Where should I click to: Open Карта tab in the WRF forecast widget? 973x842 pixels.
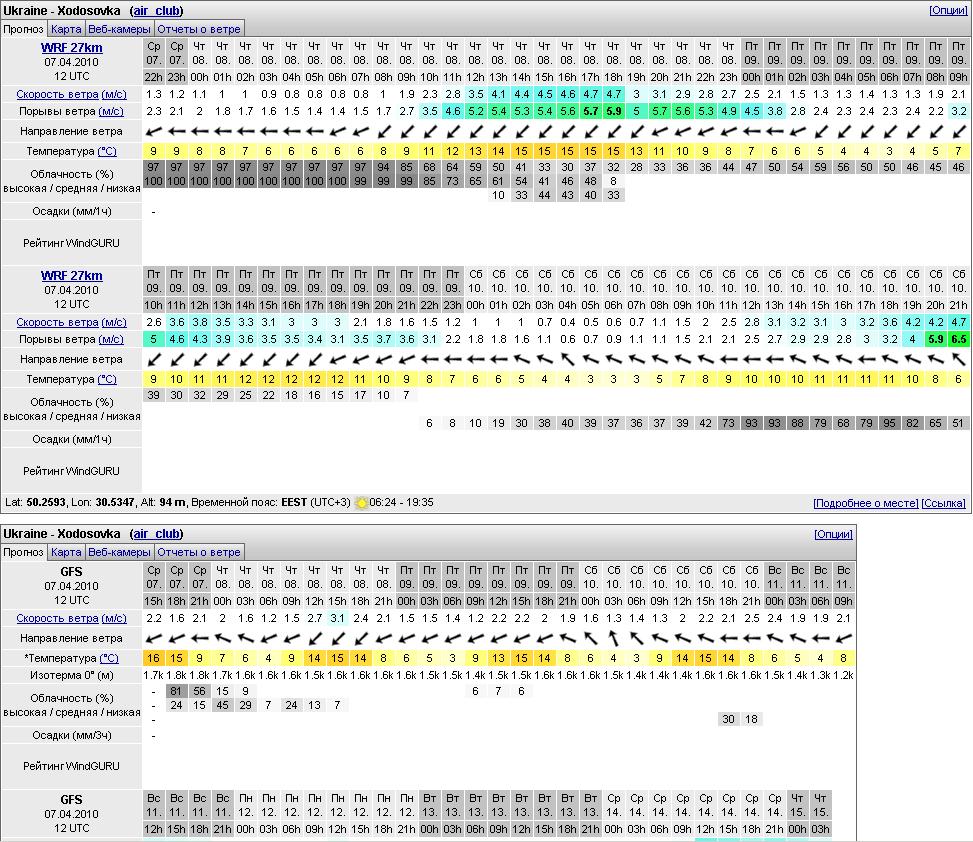coord(66,29)
